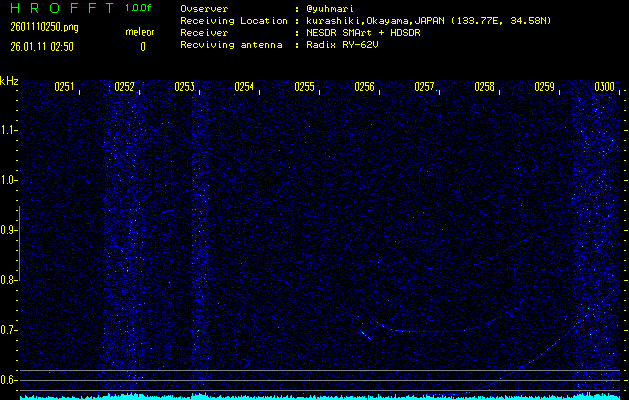Screen dimensions: 629x400
Task: Click the HROFFT program title
Action: (x=60, y=8)
